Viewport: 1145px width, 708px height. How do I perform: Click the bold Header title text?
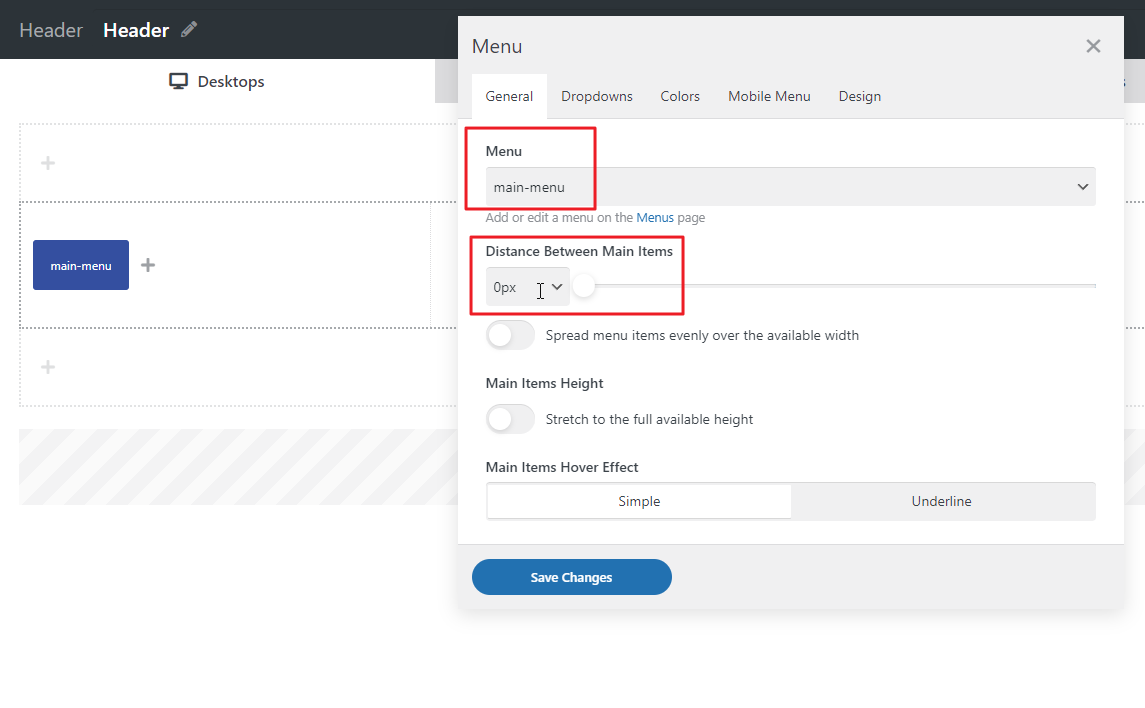[x=136, y=30]
